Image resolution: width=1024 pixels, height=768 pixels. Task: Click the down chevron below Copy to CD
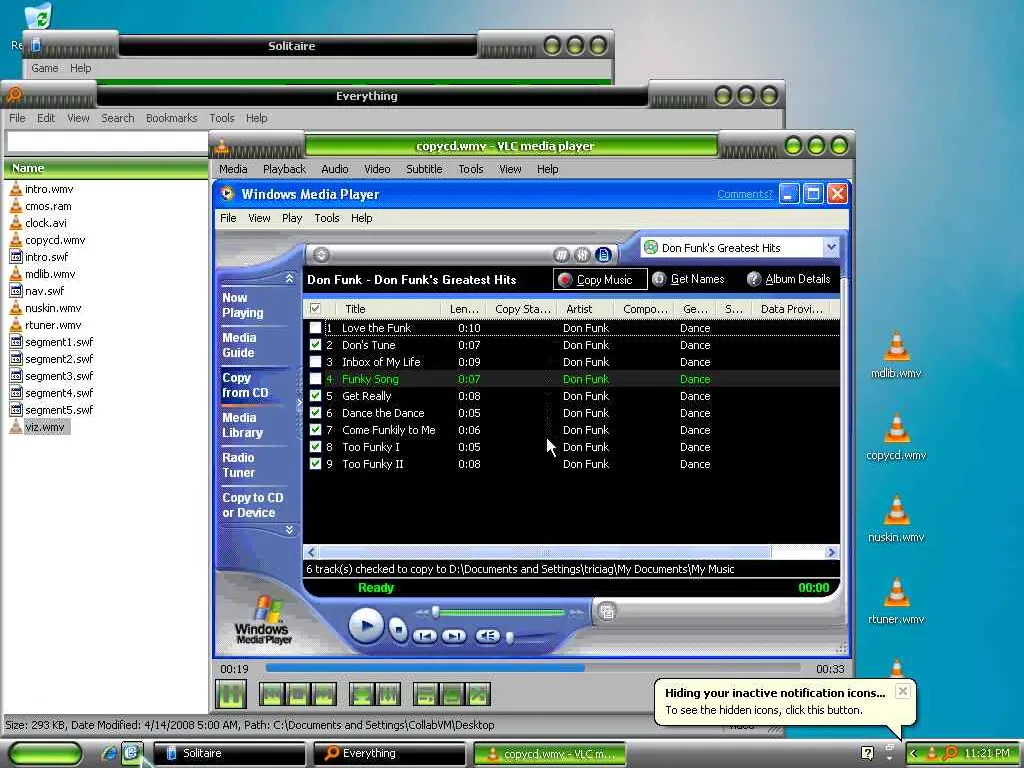[289, 530]
